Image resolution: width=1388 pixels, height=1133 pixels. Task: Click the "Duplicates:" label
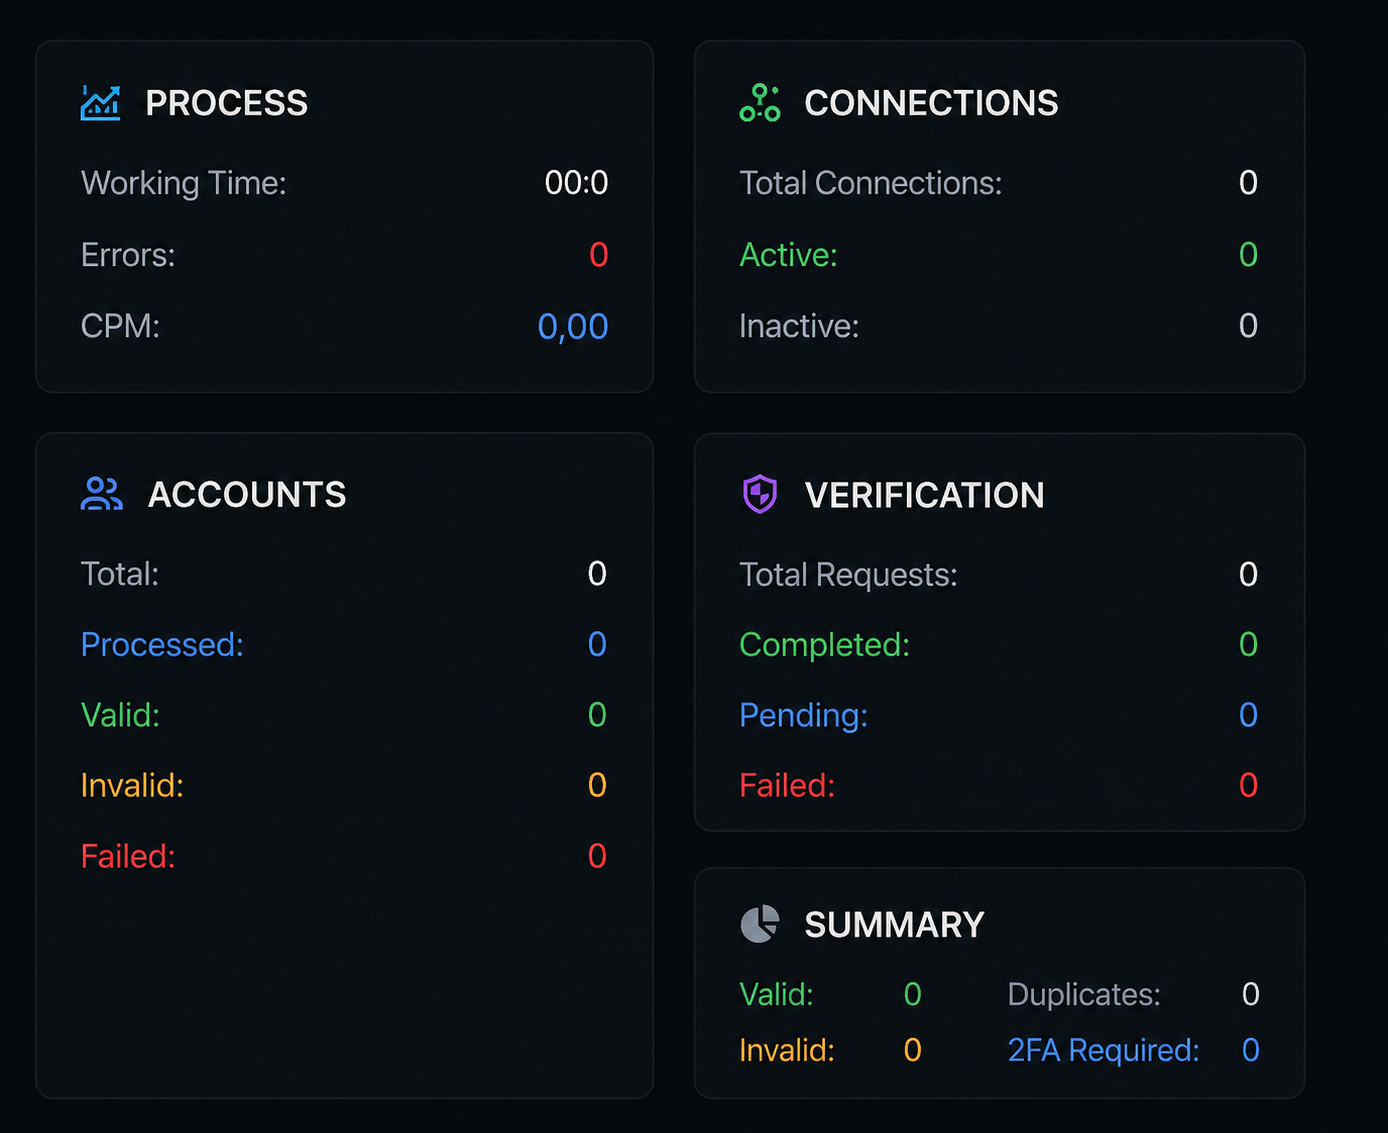pyautogui.click(x=1084, y=994)
